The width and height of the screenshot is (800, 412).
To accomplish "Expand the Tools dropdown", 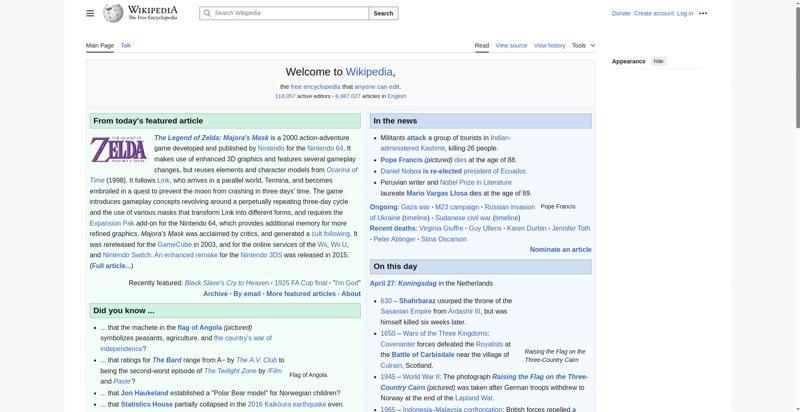I will point(583,45).
